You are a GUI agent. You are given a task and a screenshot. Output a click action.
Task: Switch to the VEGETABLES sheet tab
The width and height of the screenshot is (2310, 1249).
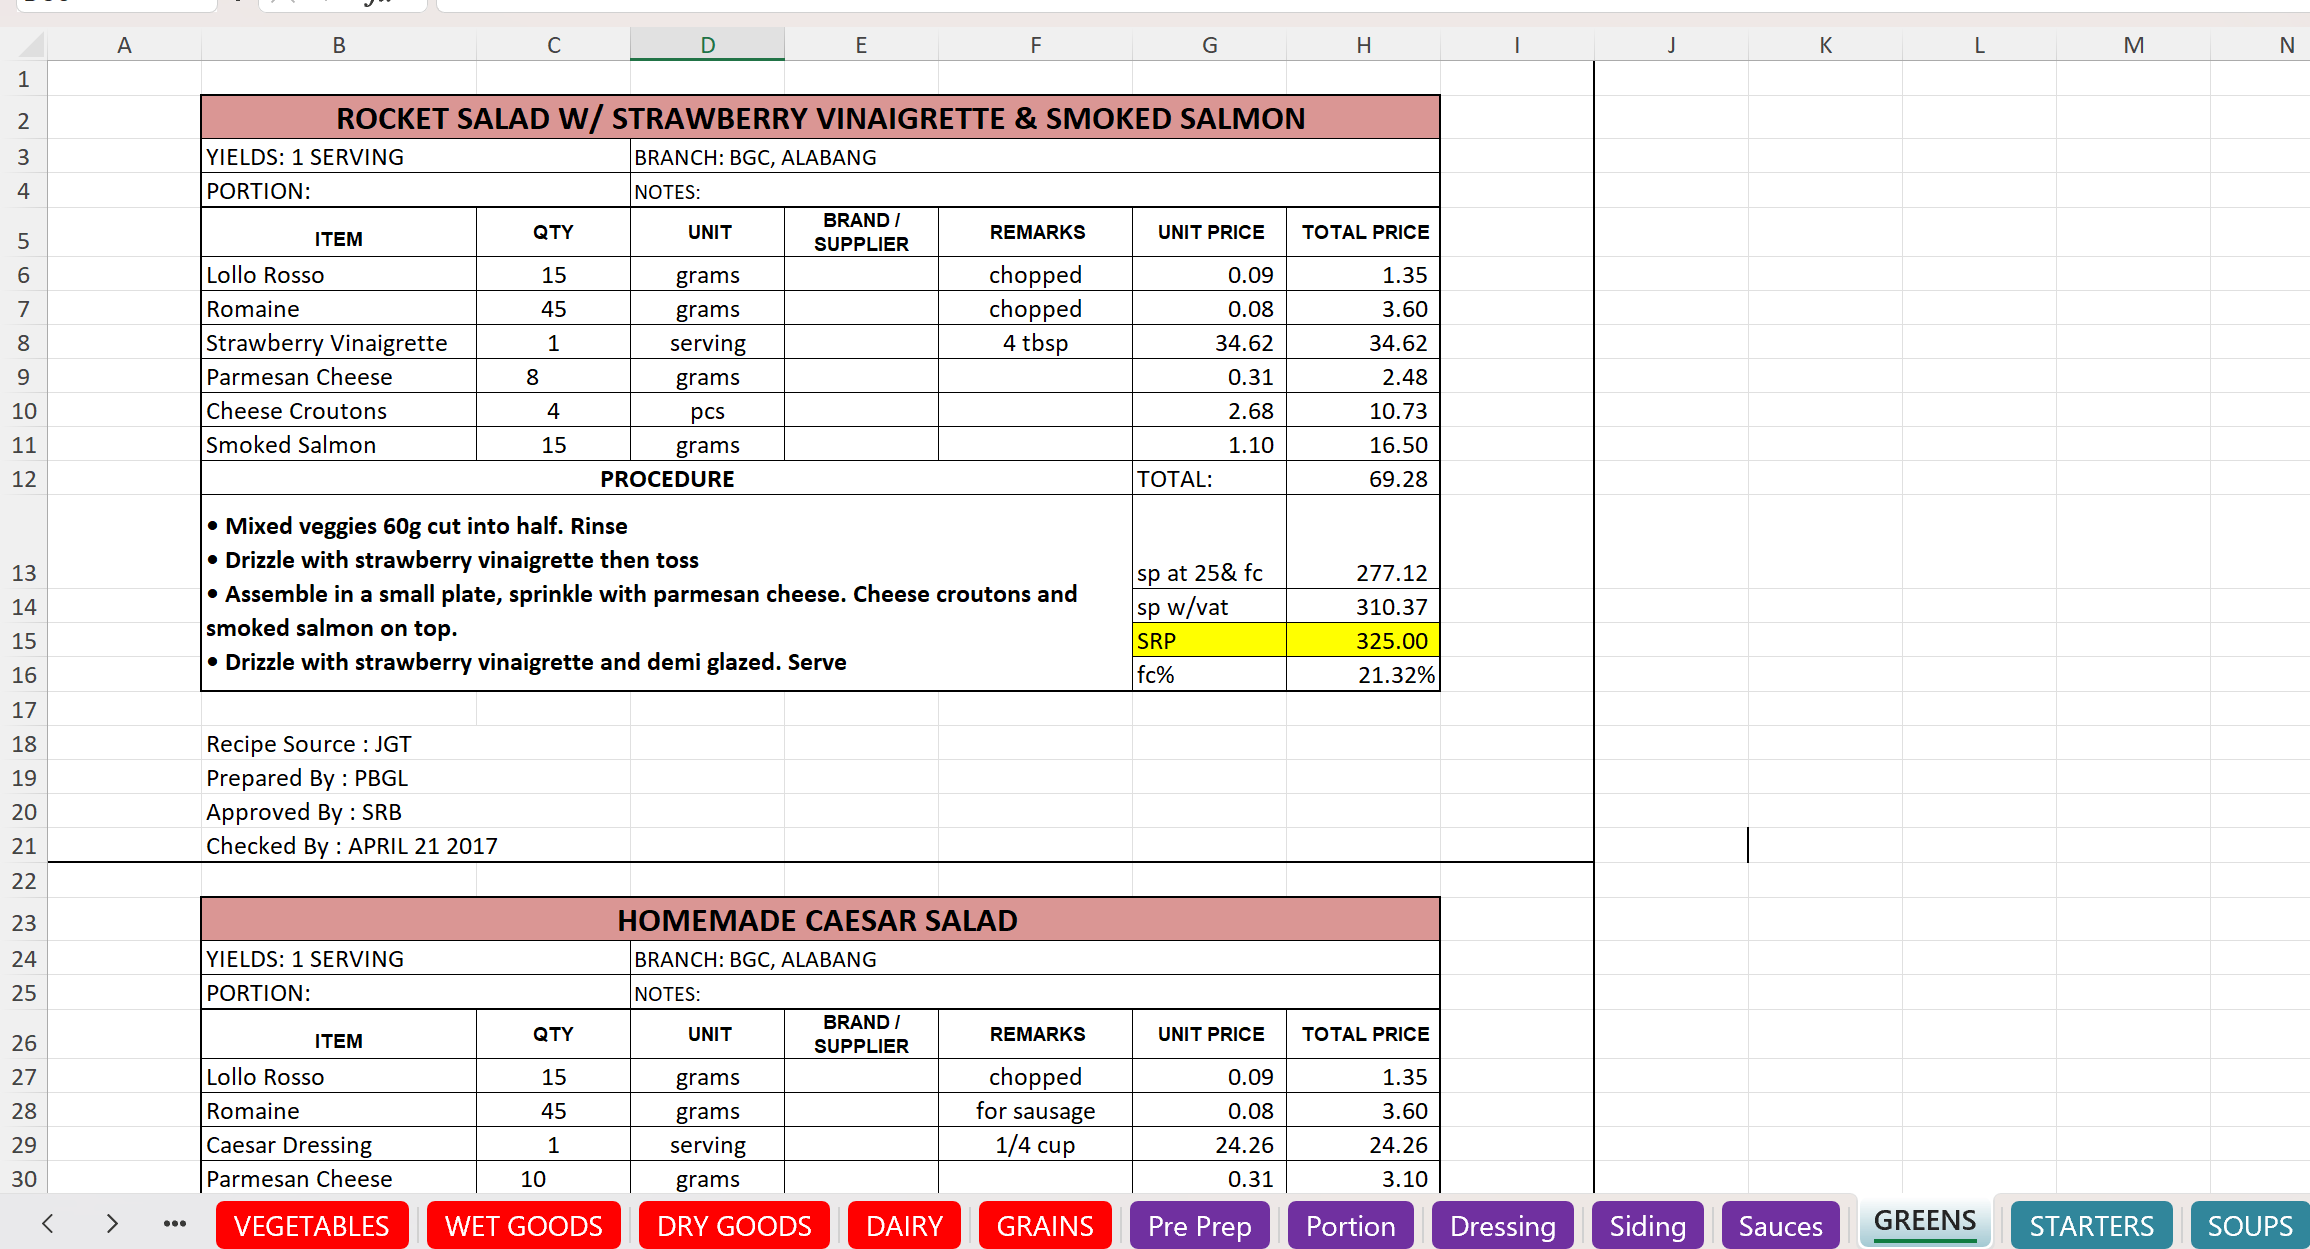pyautogui.click(x=311, y=1226)
